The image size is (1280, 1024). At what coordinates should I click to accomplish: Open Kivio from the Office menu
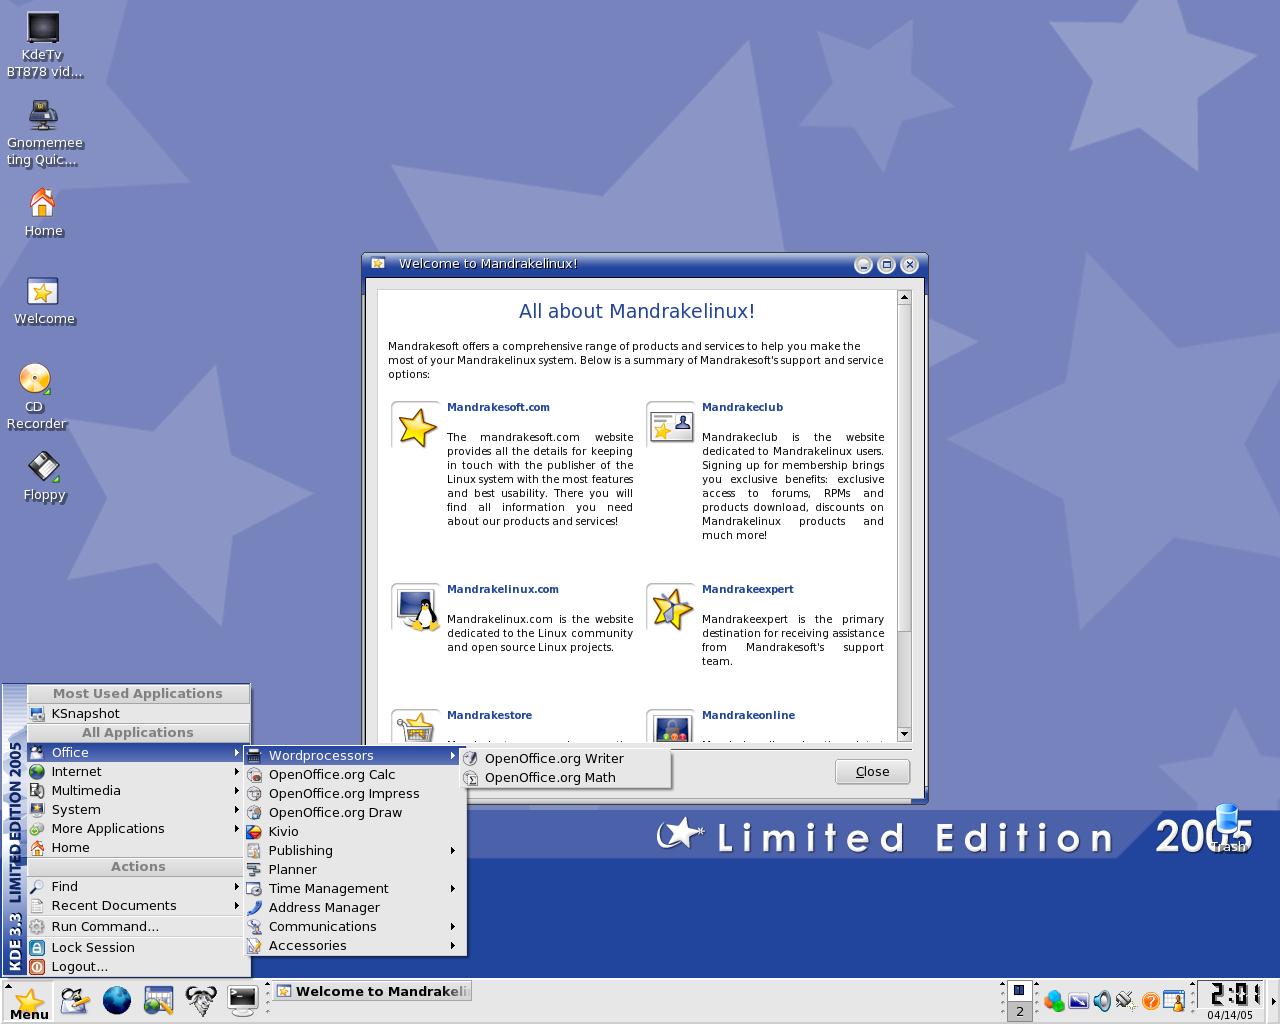[355, 831]
